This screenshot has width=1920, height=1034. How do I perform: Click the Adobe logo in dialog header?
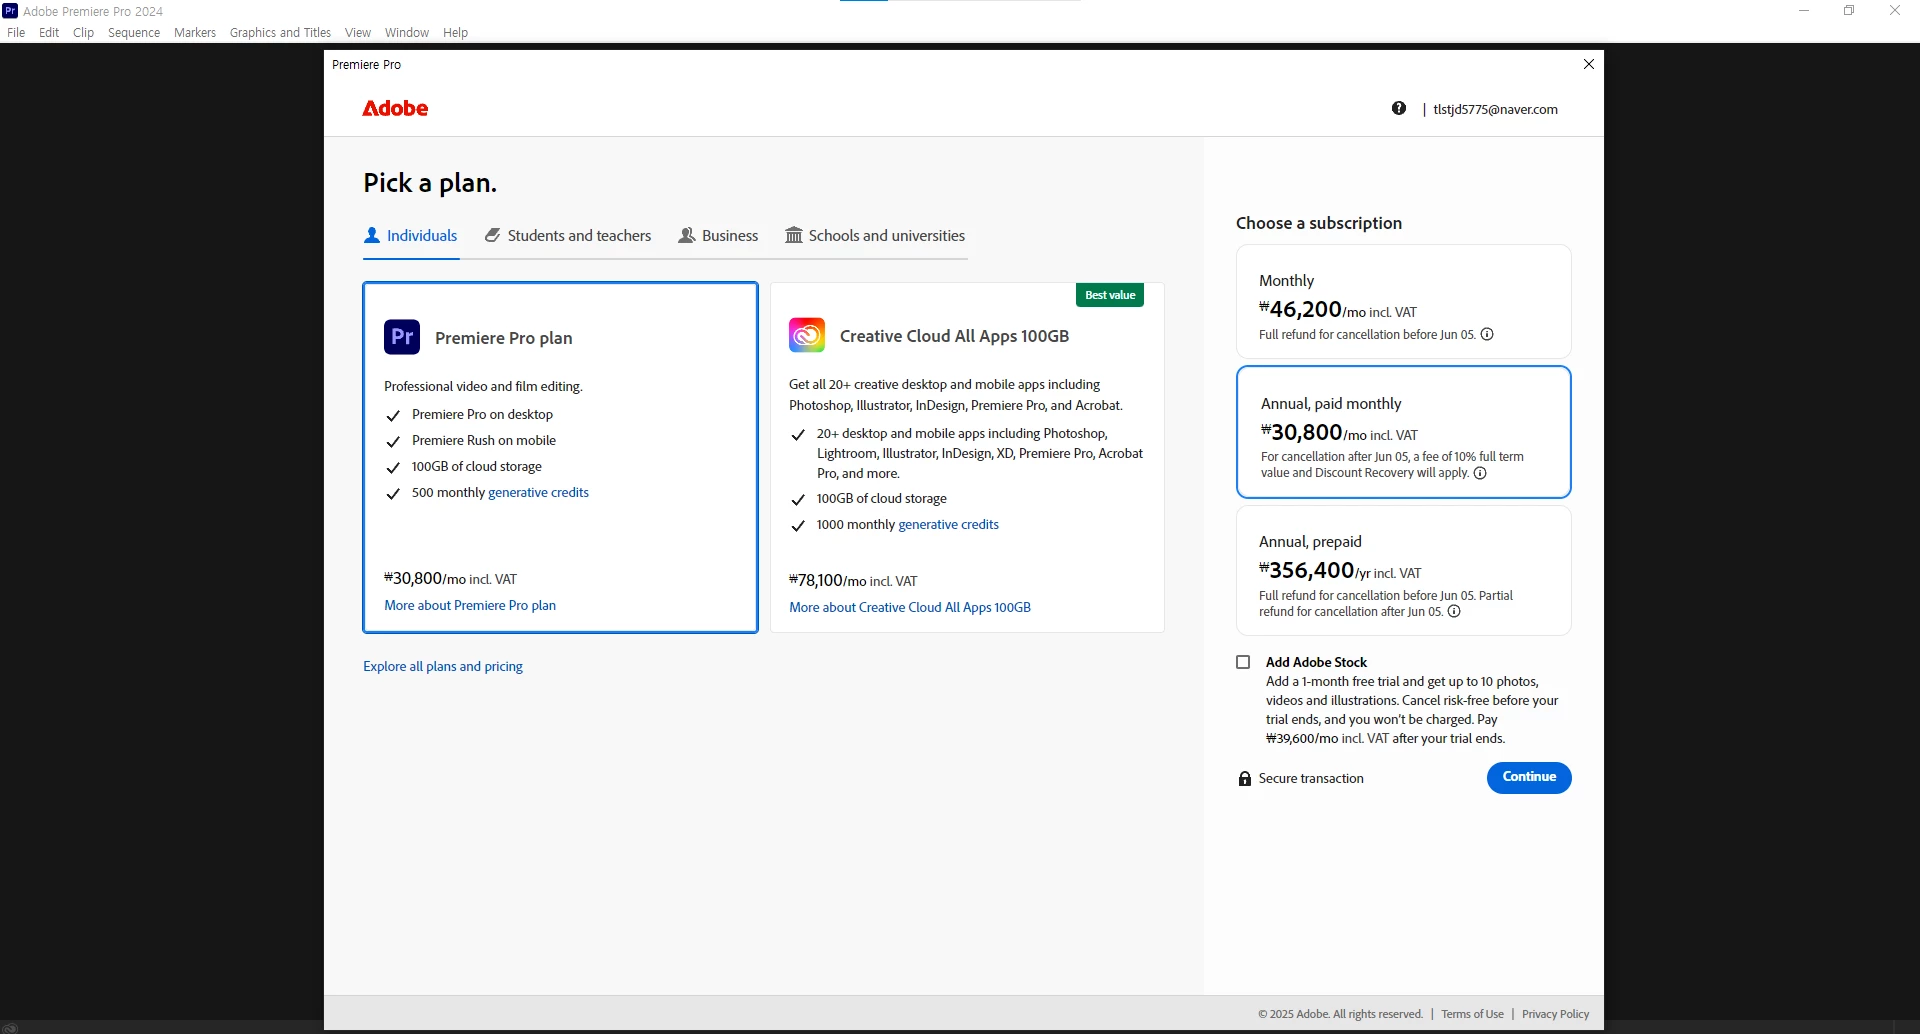click(x=395, y=108)
